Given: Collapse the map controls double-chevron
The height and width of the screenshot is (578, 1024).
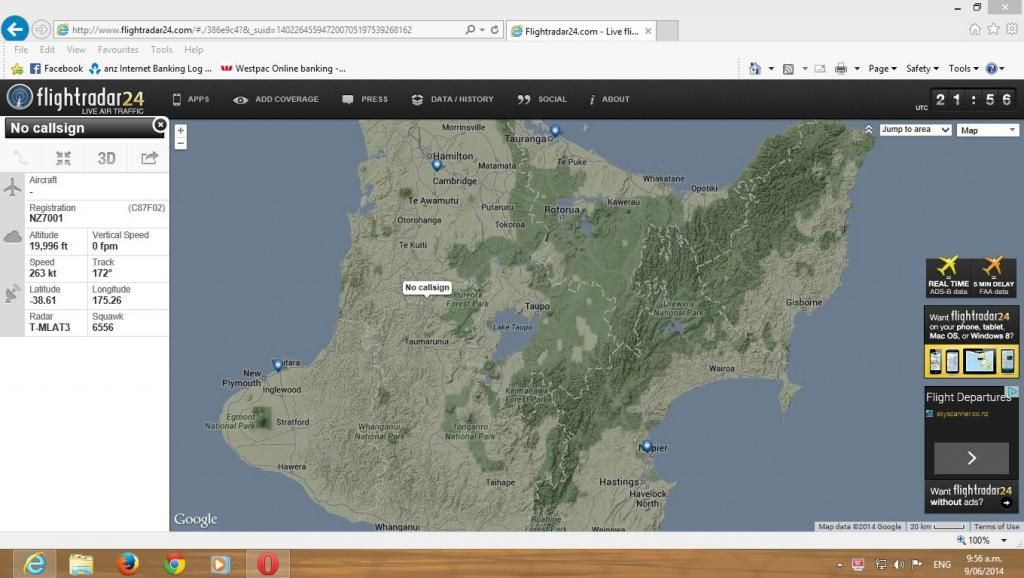Looking at the screenshot, I should tap(869, 130).
